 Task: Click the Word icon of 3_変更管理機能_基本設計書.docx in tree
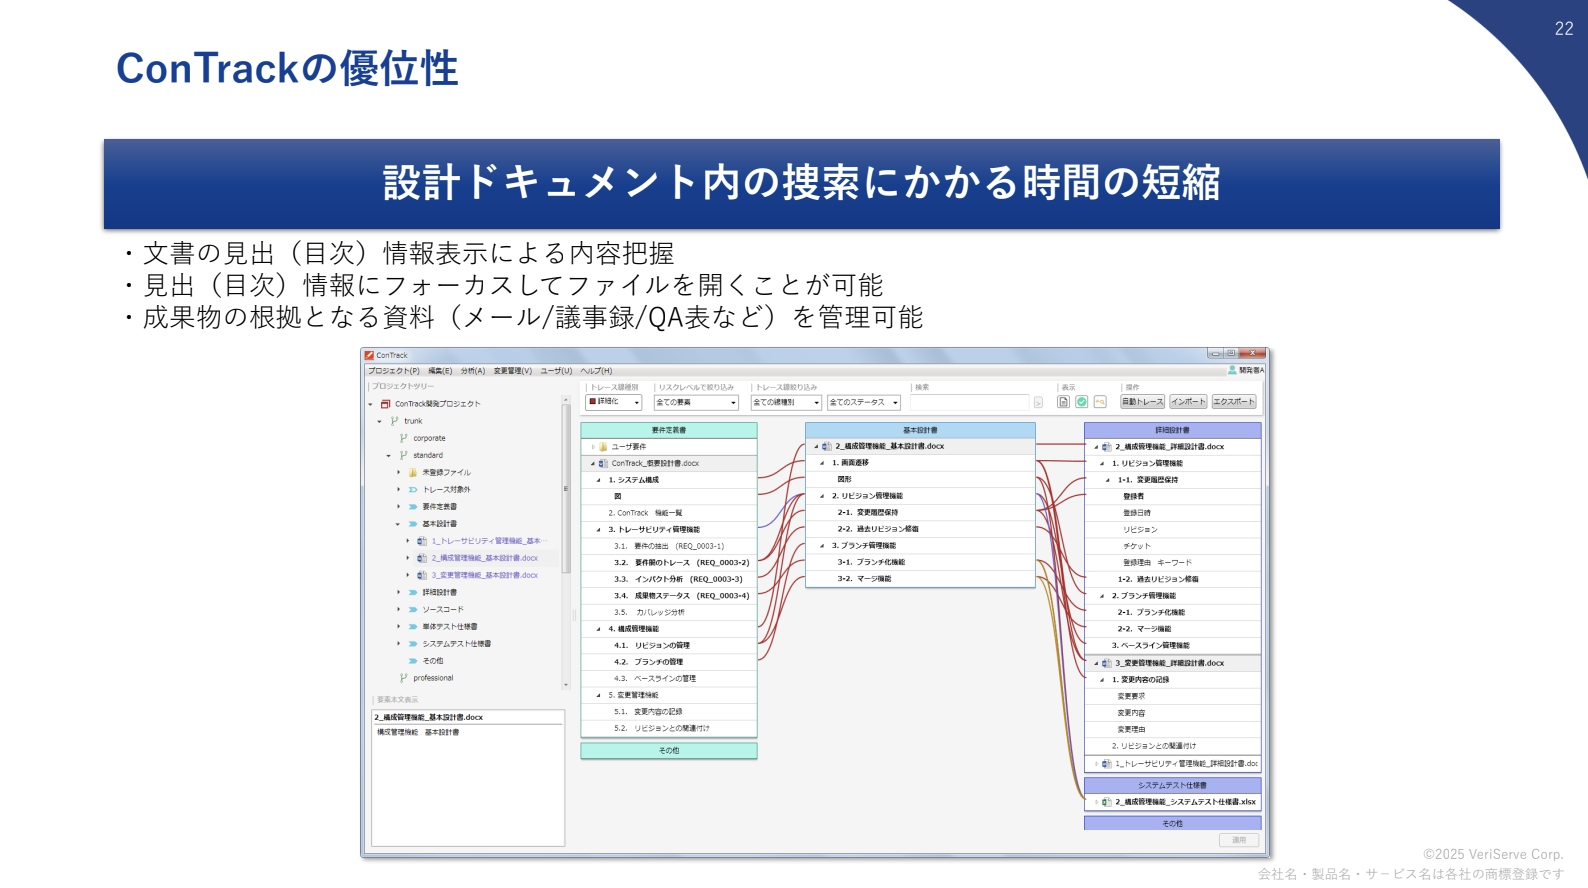tap(422, 575)
